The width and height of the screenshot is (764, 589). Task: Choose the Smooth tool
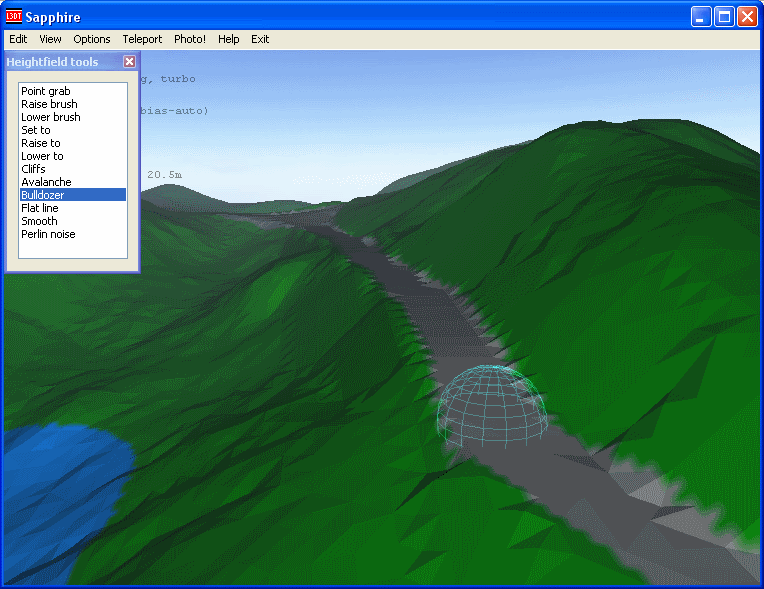[39, 221]
